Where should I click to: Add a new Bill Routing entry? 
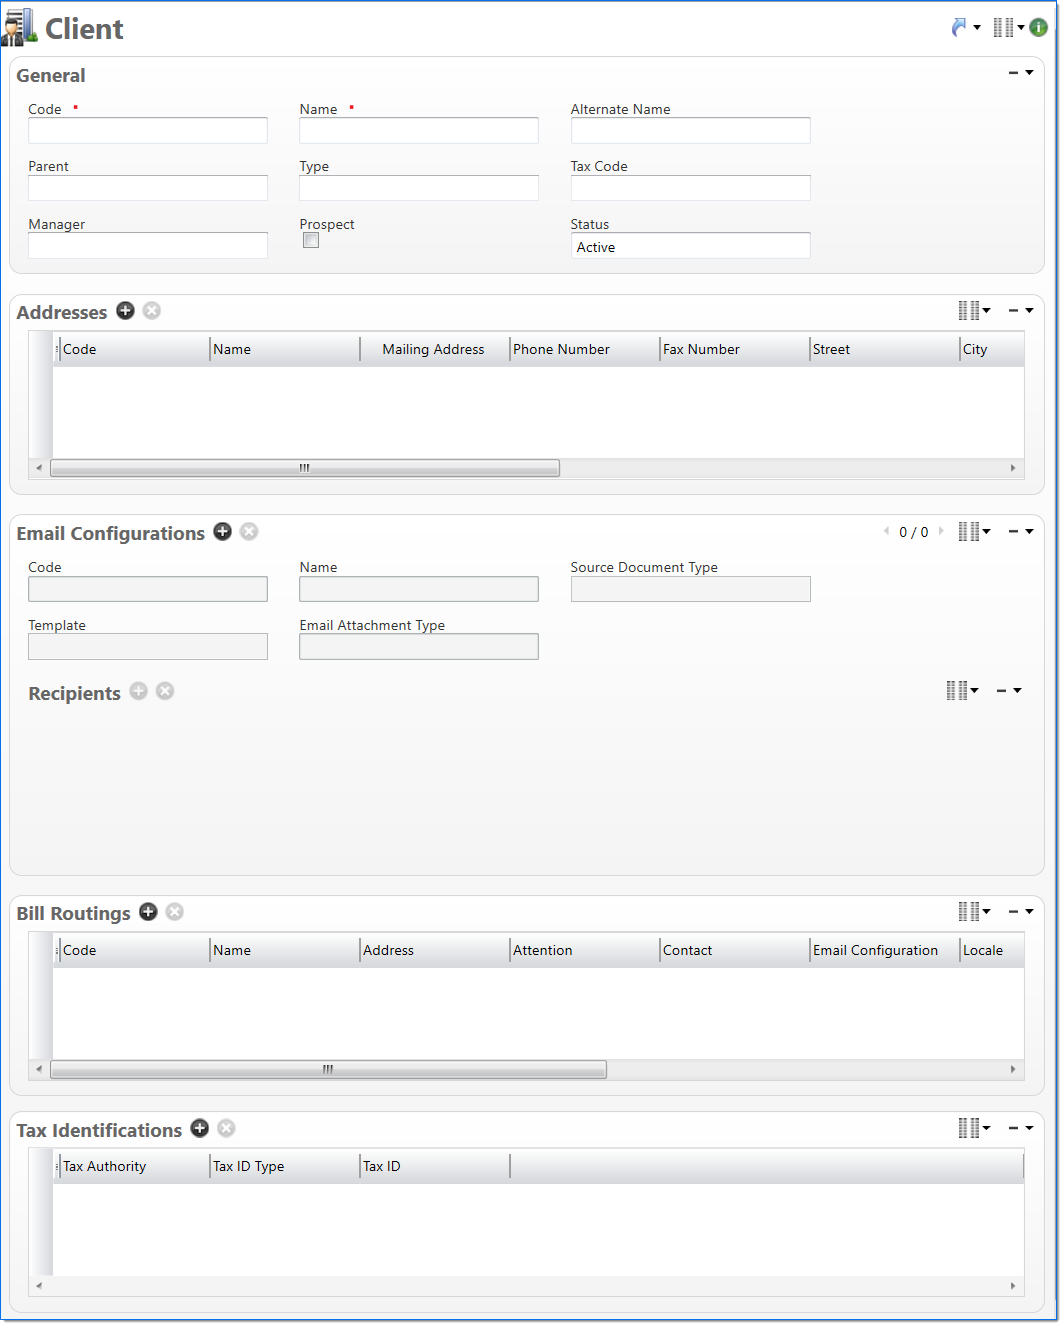click(148, 912)
